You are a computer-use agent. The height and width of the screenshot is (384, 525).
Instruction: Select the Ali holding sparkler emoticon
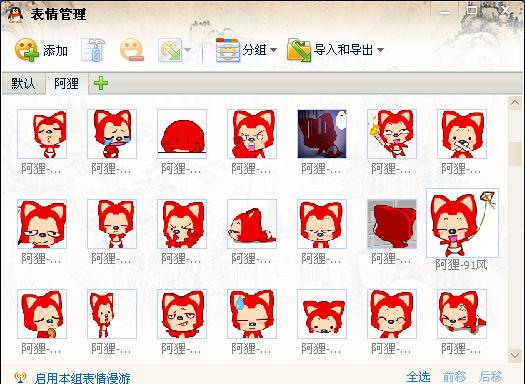point(392,134)
